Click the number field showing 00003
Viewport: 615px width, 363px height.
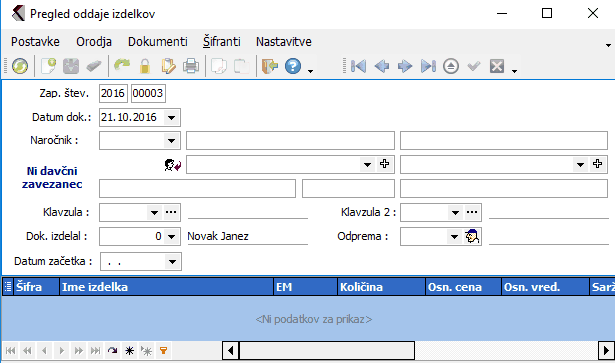coord(148,93)
